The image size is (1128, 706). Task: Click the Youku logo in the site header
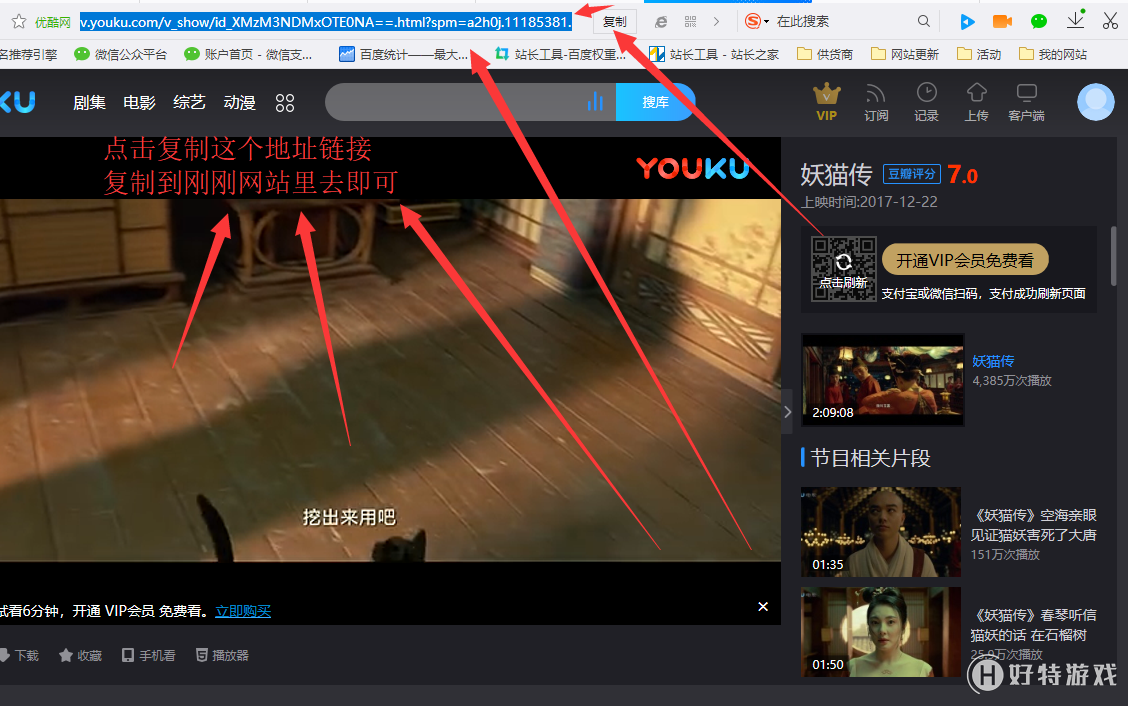click(x=18, y=102)
